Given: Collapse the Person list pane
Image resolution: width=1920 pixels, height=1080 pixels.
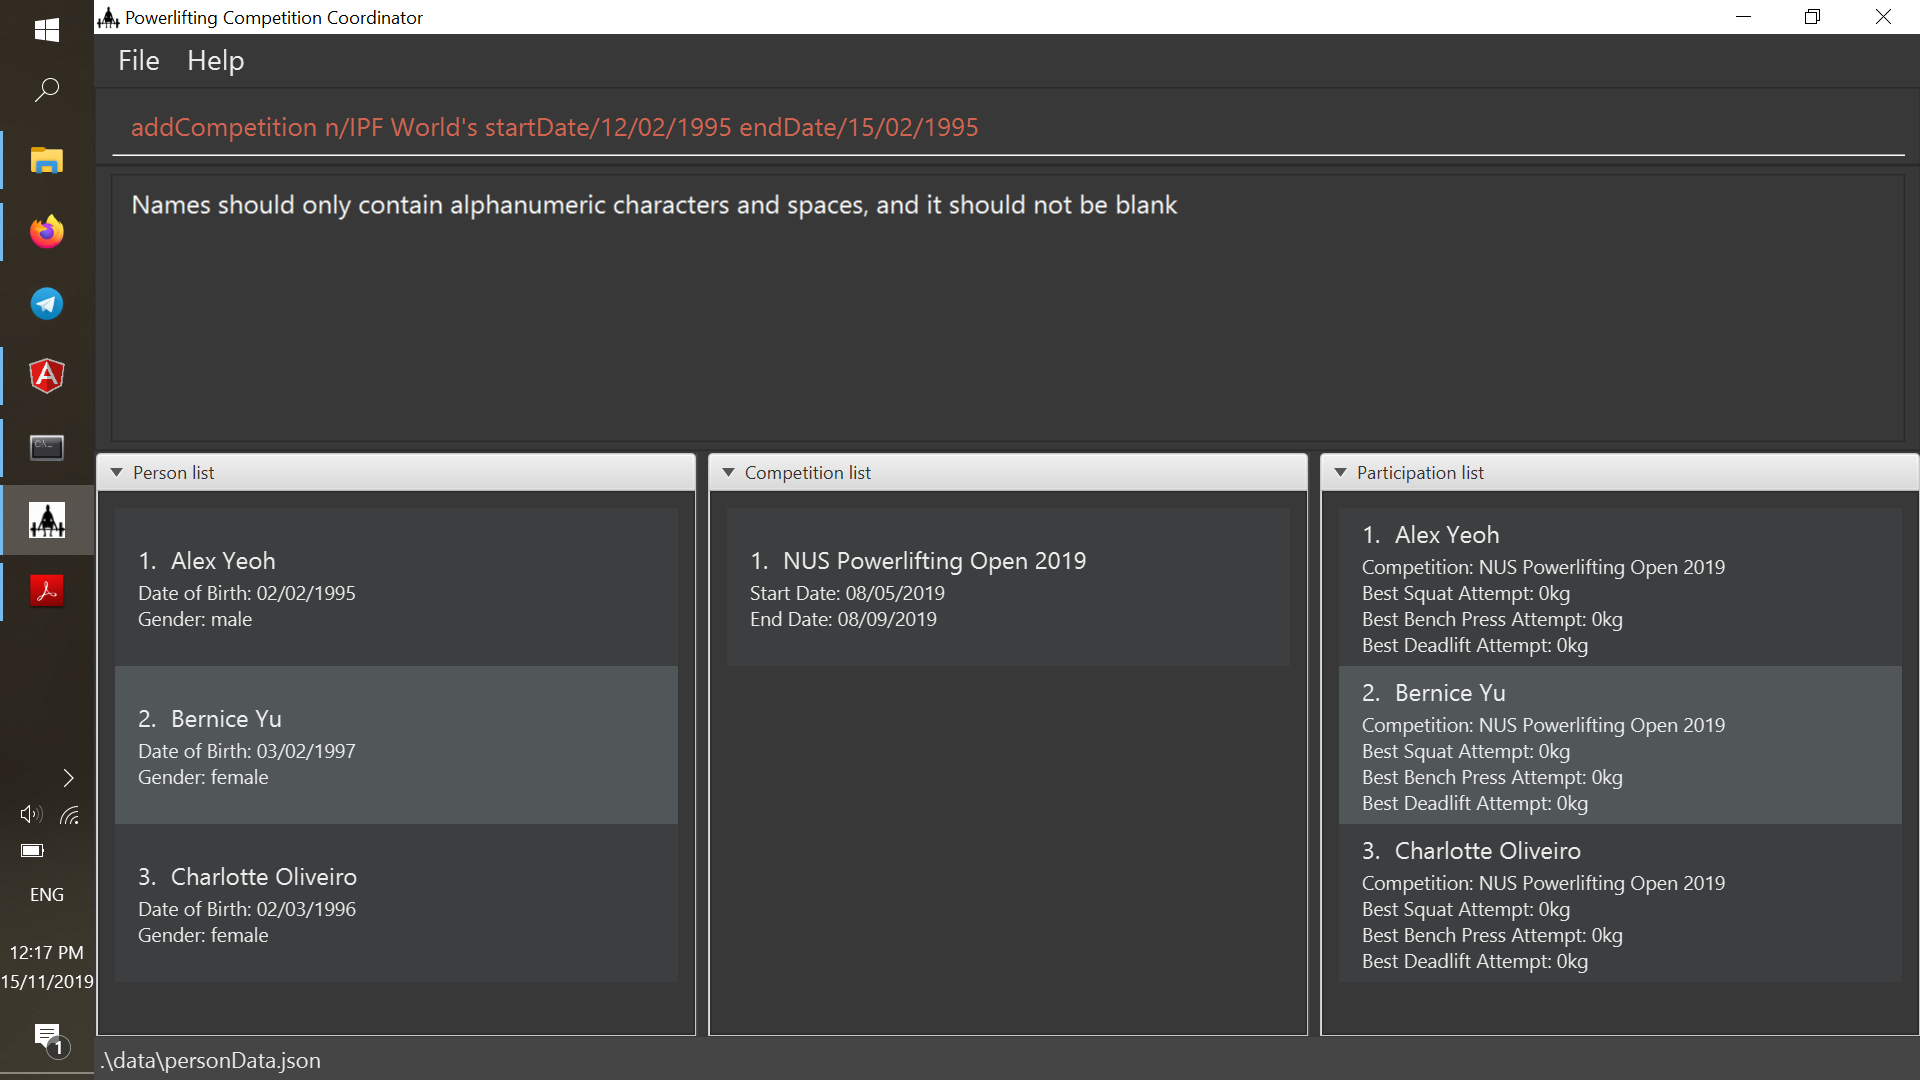Looking at the screenshot, I should click(x=117, y=473).
